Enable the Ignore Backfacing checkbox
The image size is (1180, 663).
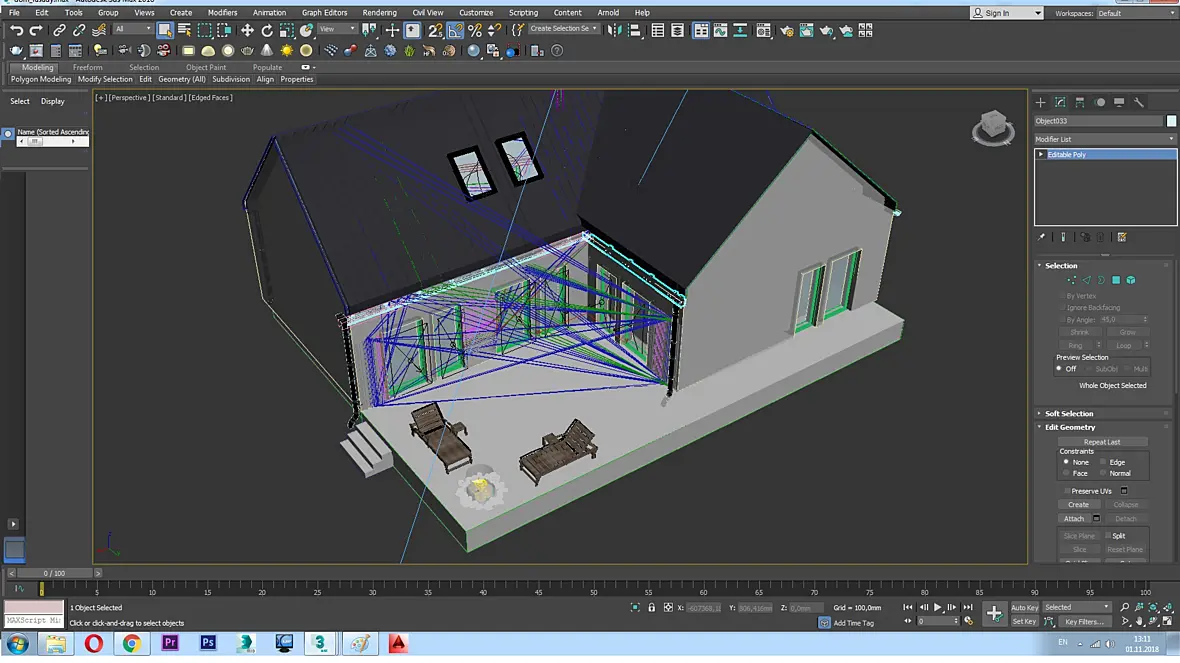1063,307
